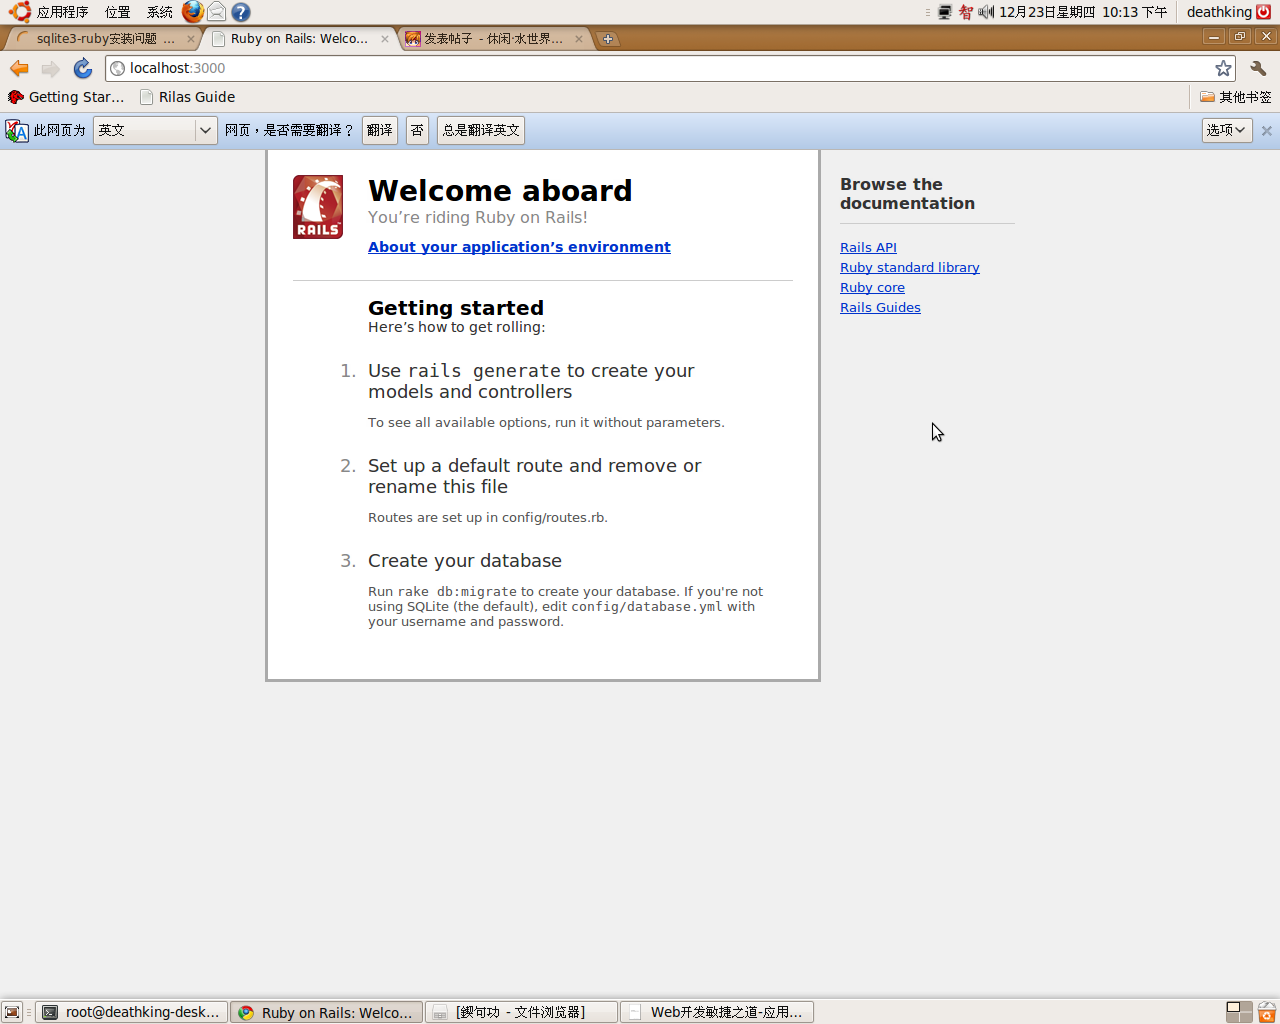Screen dimensions: 1280x1024
Task: Open the Rilas Guide bookmark
Action: point(187,97)
